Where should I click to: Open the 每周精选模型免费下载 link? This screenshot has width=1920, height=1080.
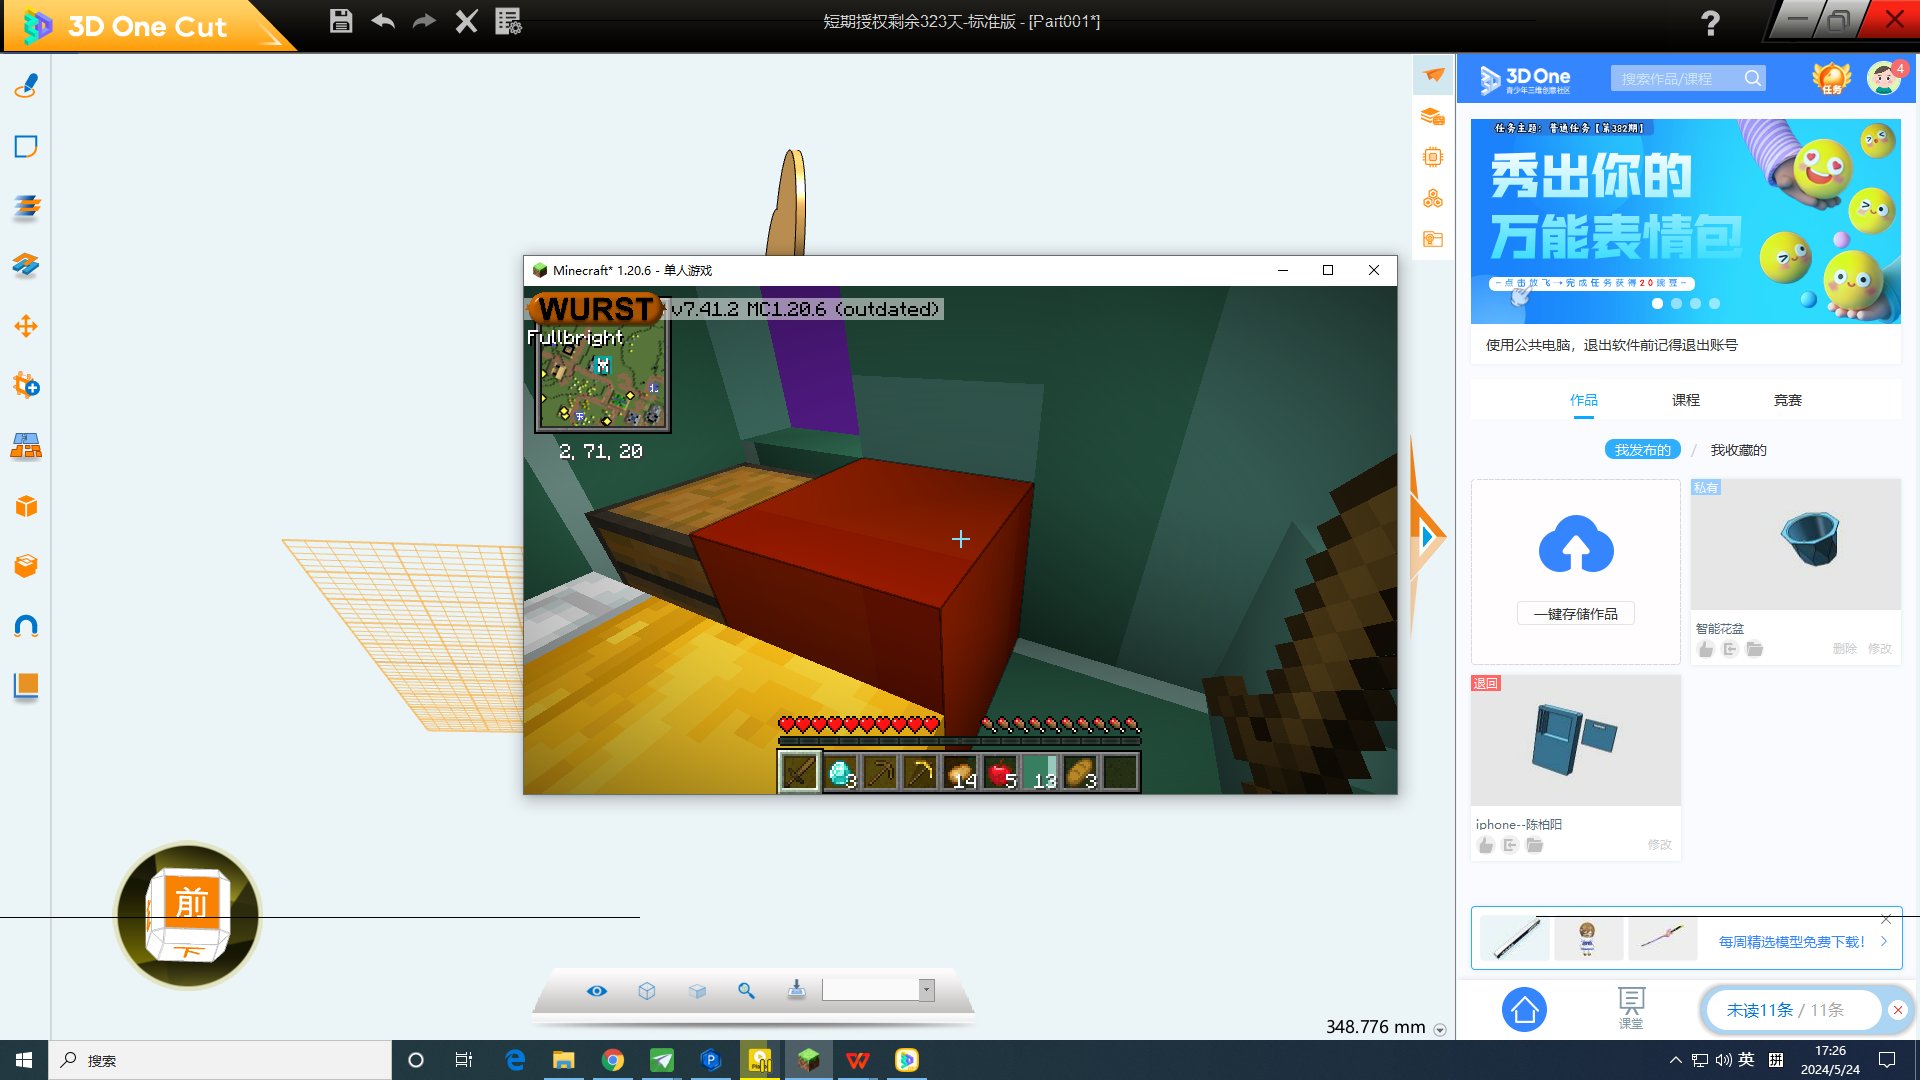(1791, 941)
